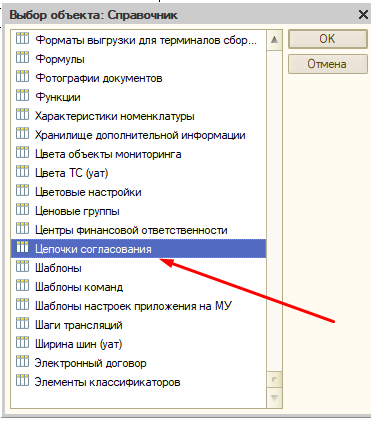
Task: Select the Электронный договор row
Action: coord(138,363)
